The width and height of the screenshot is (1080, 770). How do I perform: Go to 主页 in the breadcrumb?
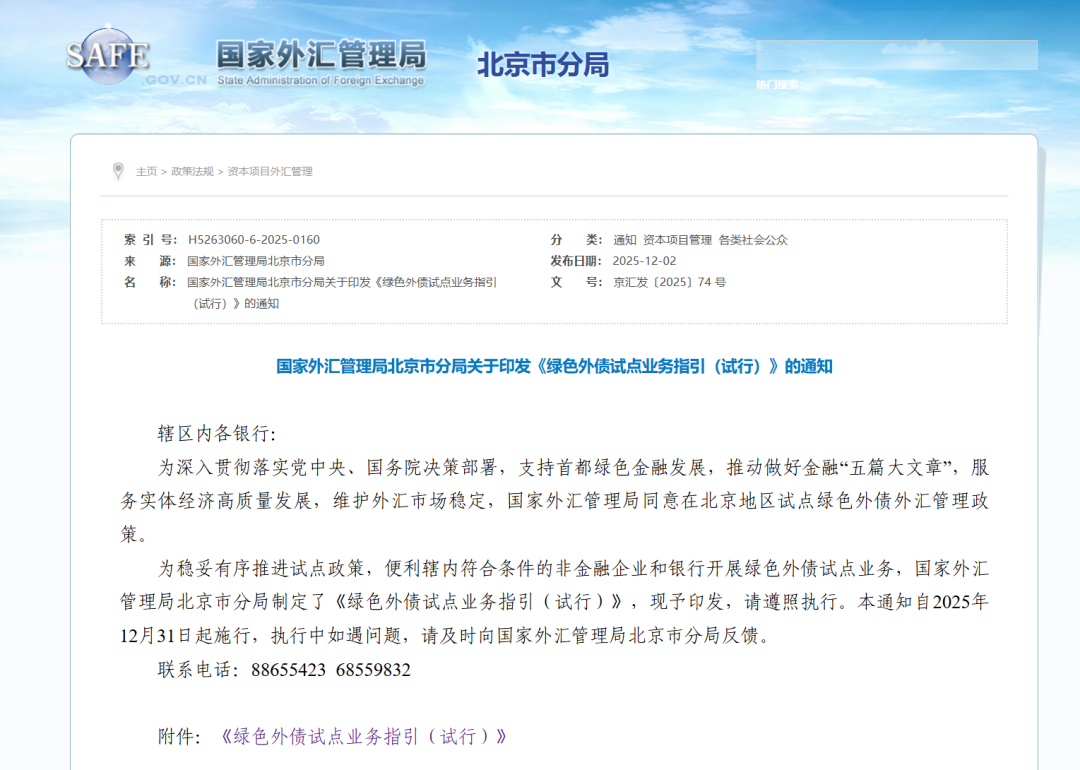pos(146,171)
